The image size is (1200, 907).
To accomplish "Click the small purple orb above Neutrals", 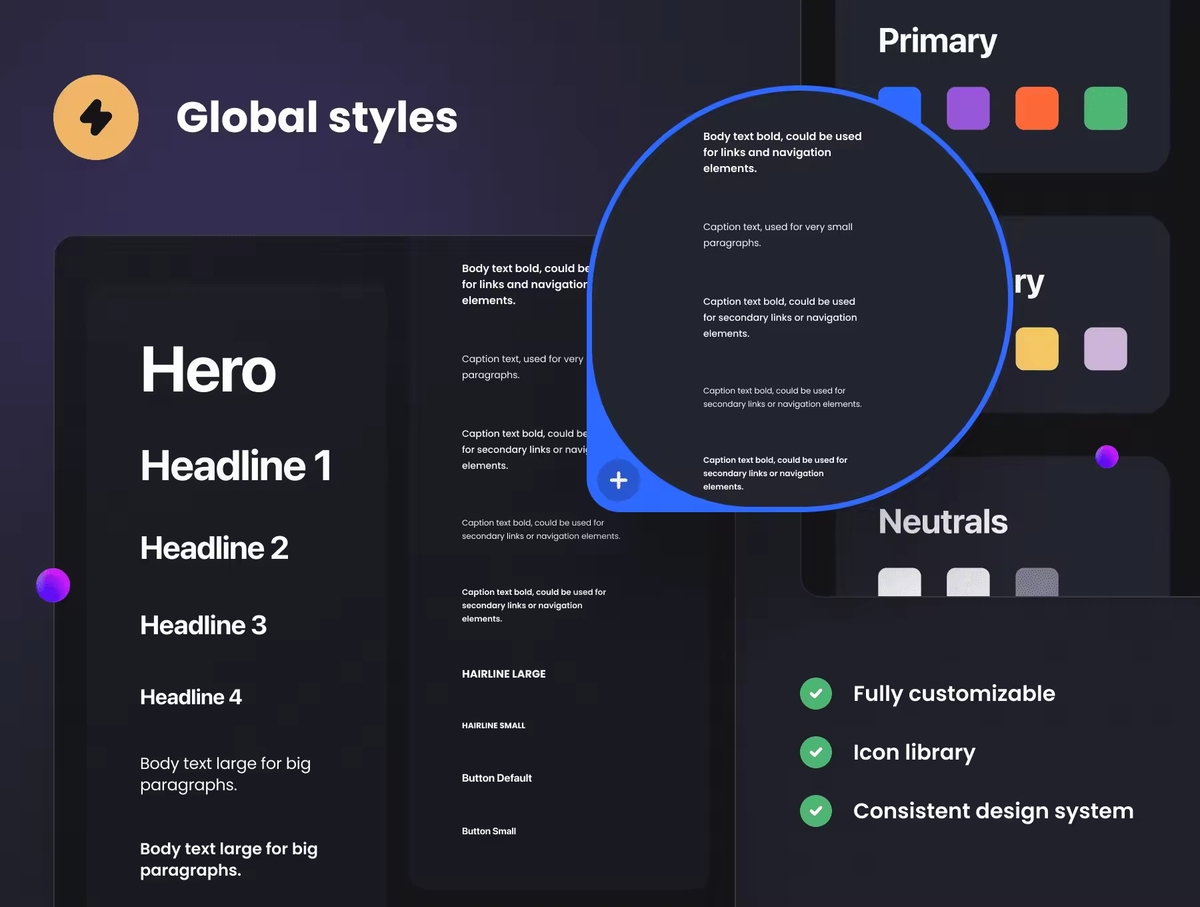I will point(1106,457).
